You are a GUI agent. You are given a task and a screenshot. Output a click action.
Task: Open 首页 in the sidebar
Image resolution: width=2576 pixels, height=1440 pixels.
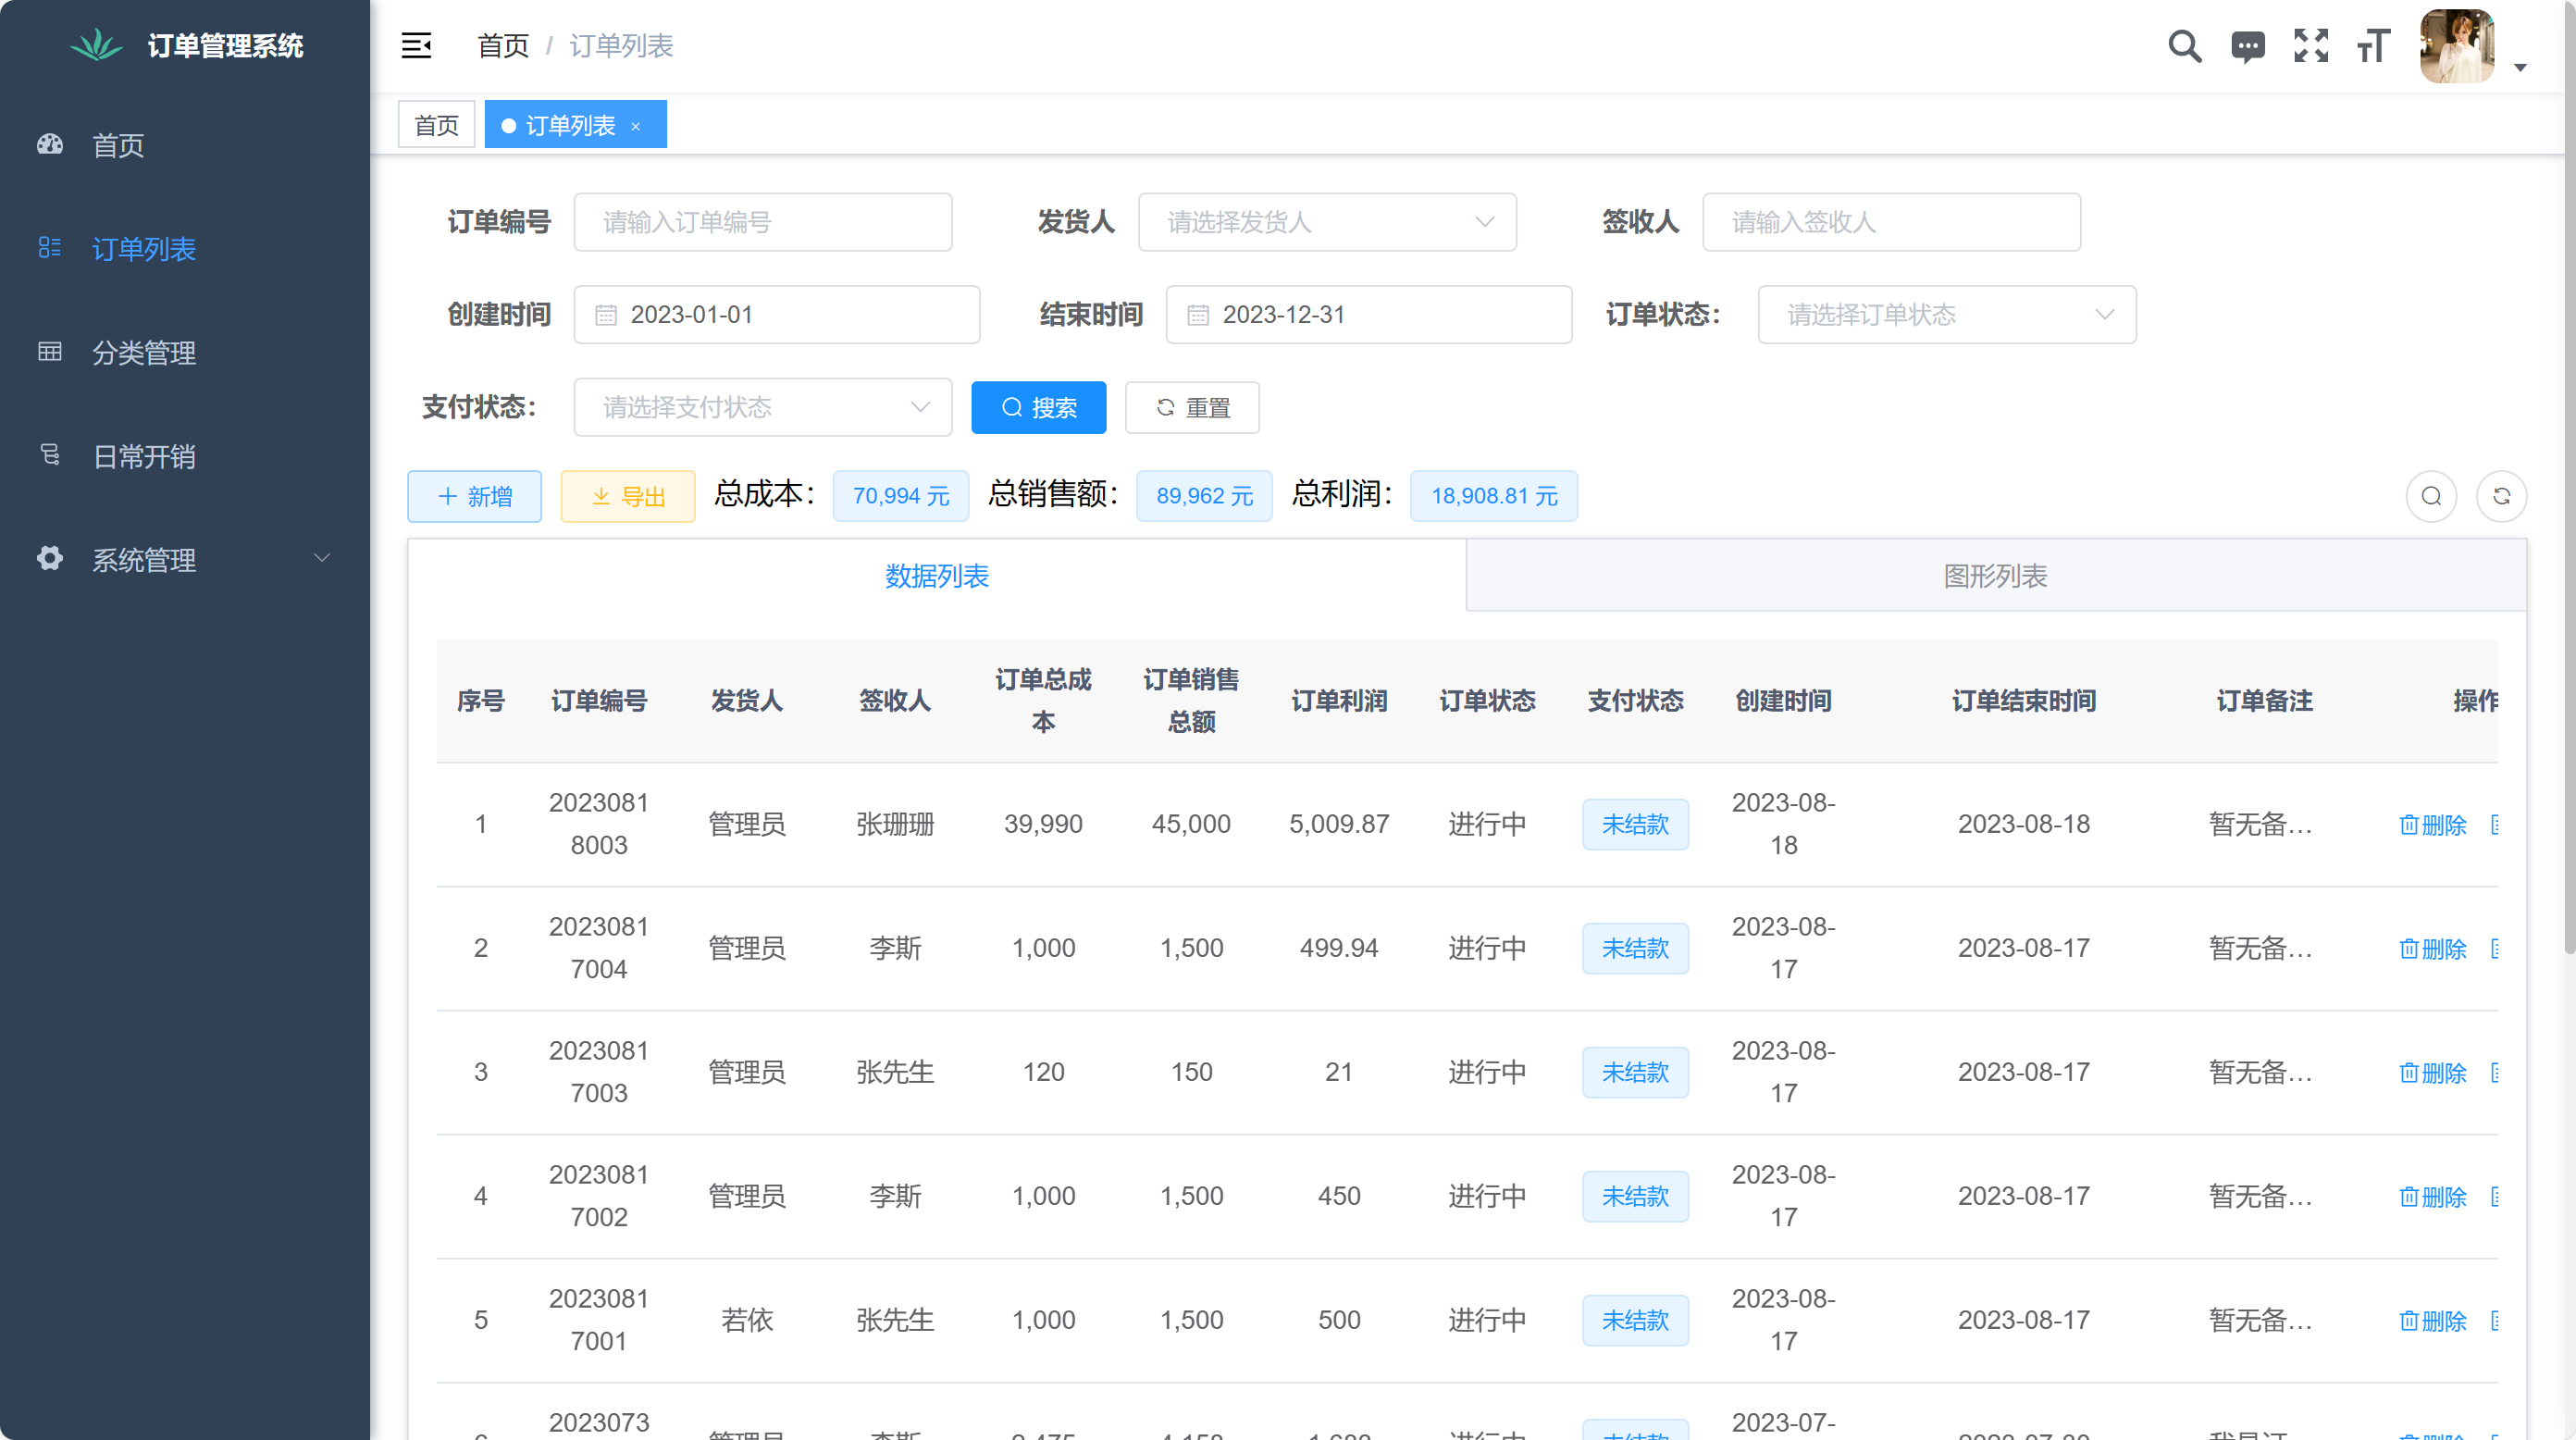point(185,145)
